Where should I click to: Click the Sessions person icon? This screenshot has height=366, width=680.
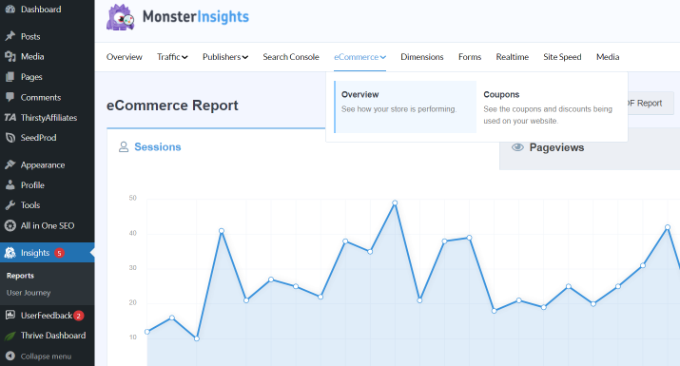124,147
